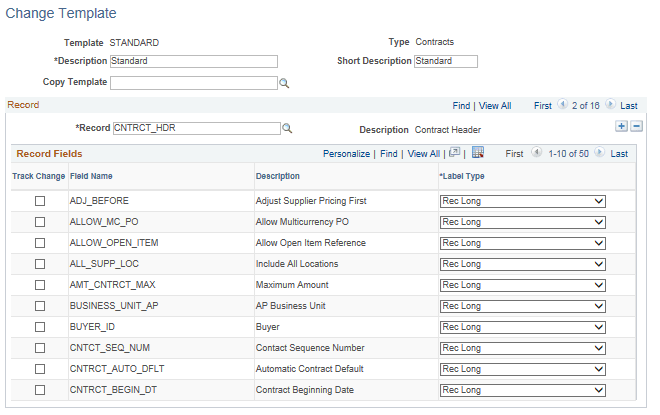This screenshot has height=415, width=660.
Task: Open Record Fields grid in new window icon
Action: pyautogui.click(x=455, y=153)
